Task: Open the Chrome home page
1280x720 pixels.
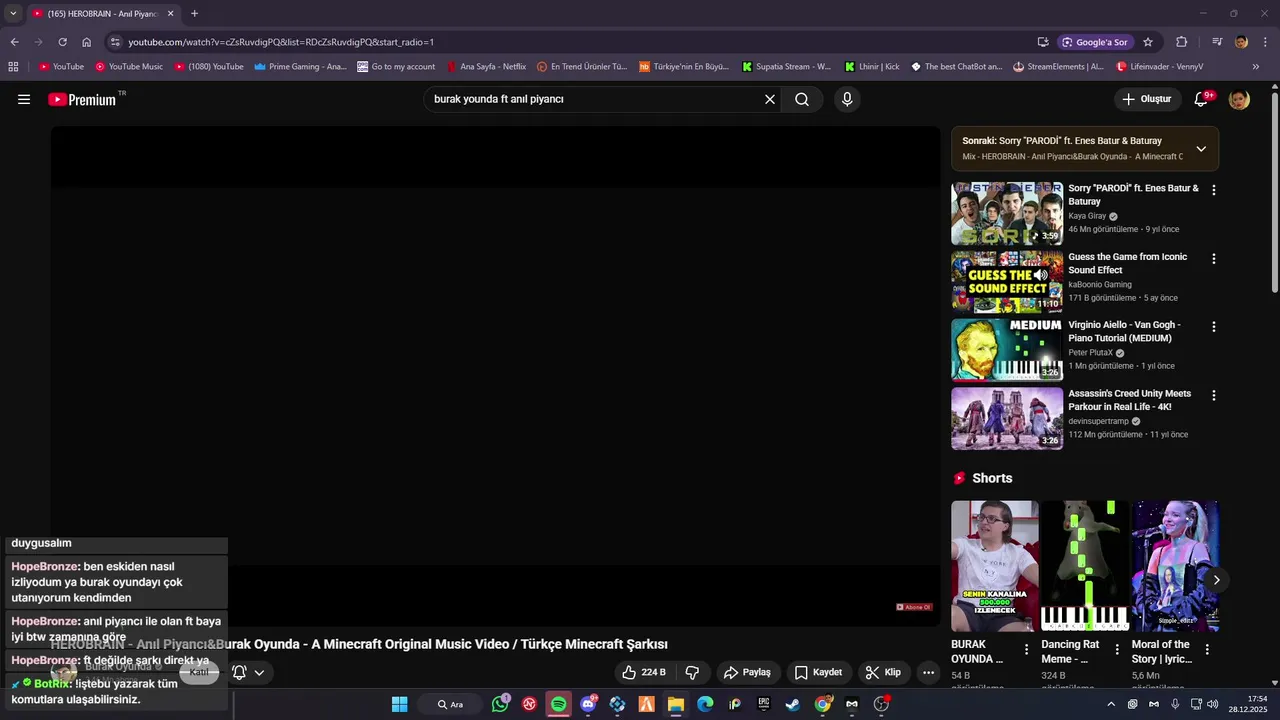Action: coord(87,42)
